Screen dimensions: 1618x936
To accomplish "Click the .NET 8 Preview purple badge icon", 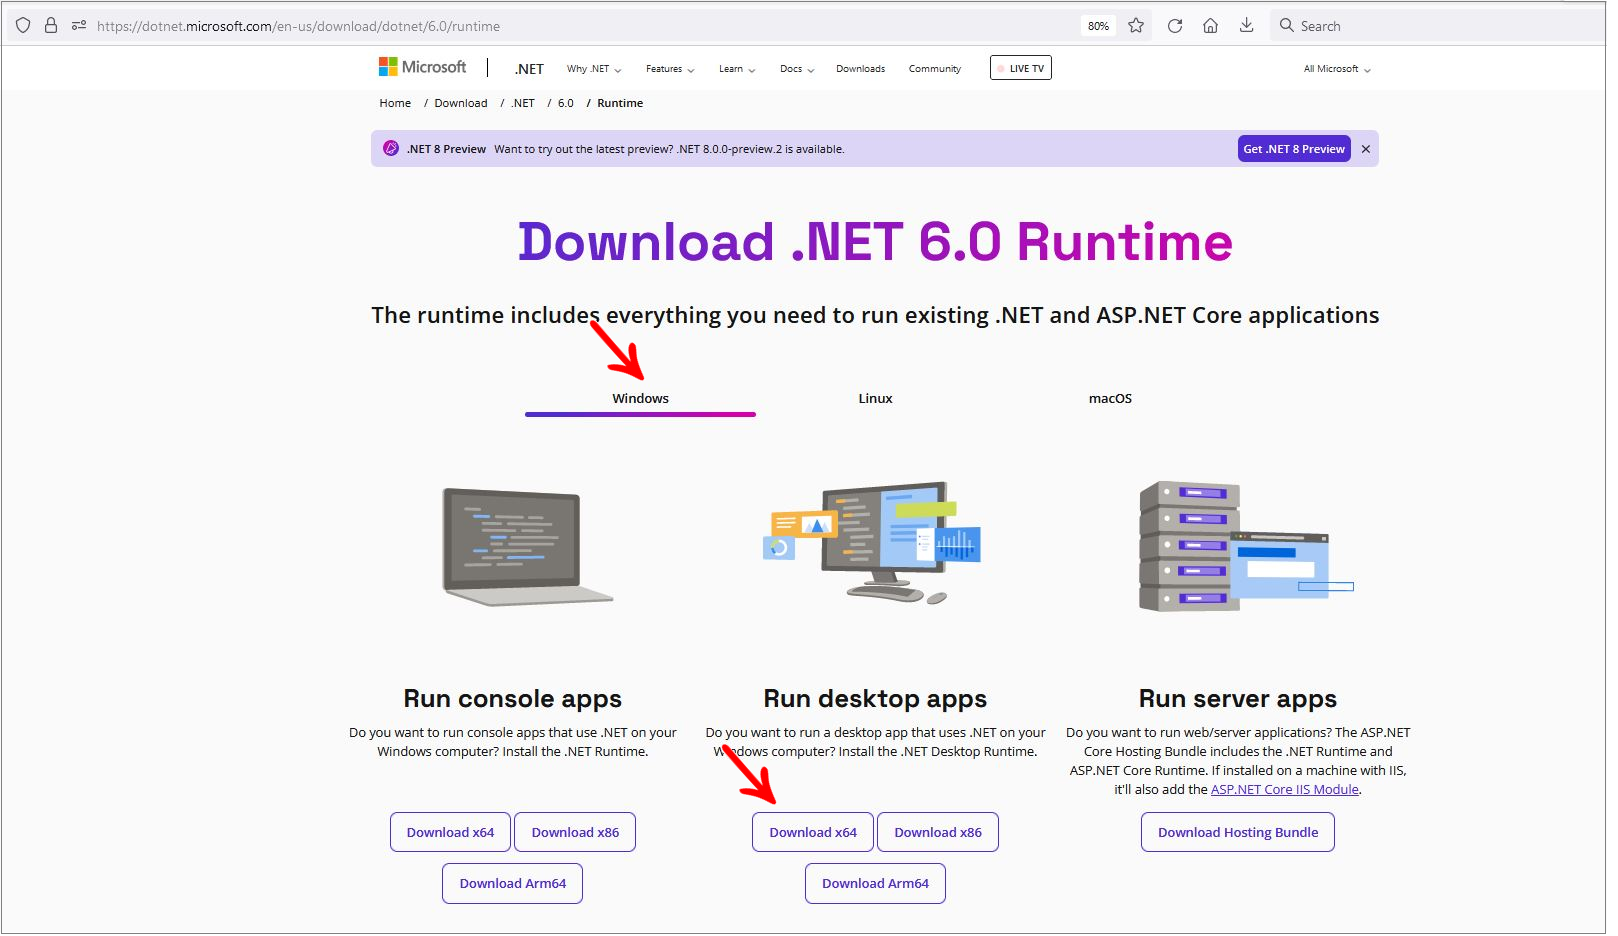I will point(391,148).
